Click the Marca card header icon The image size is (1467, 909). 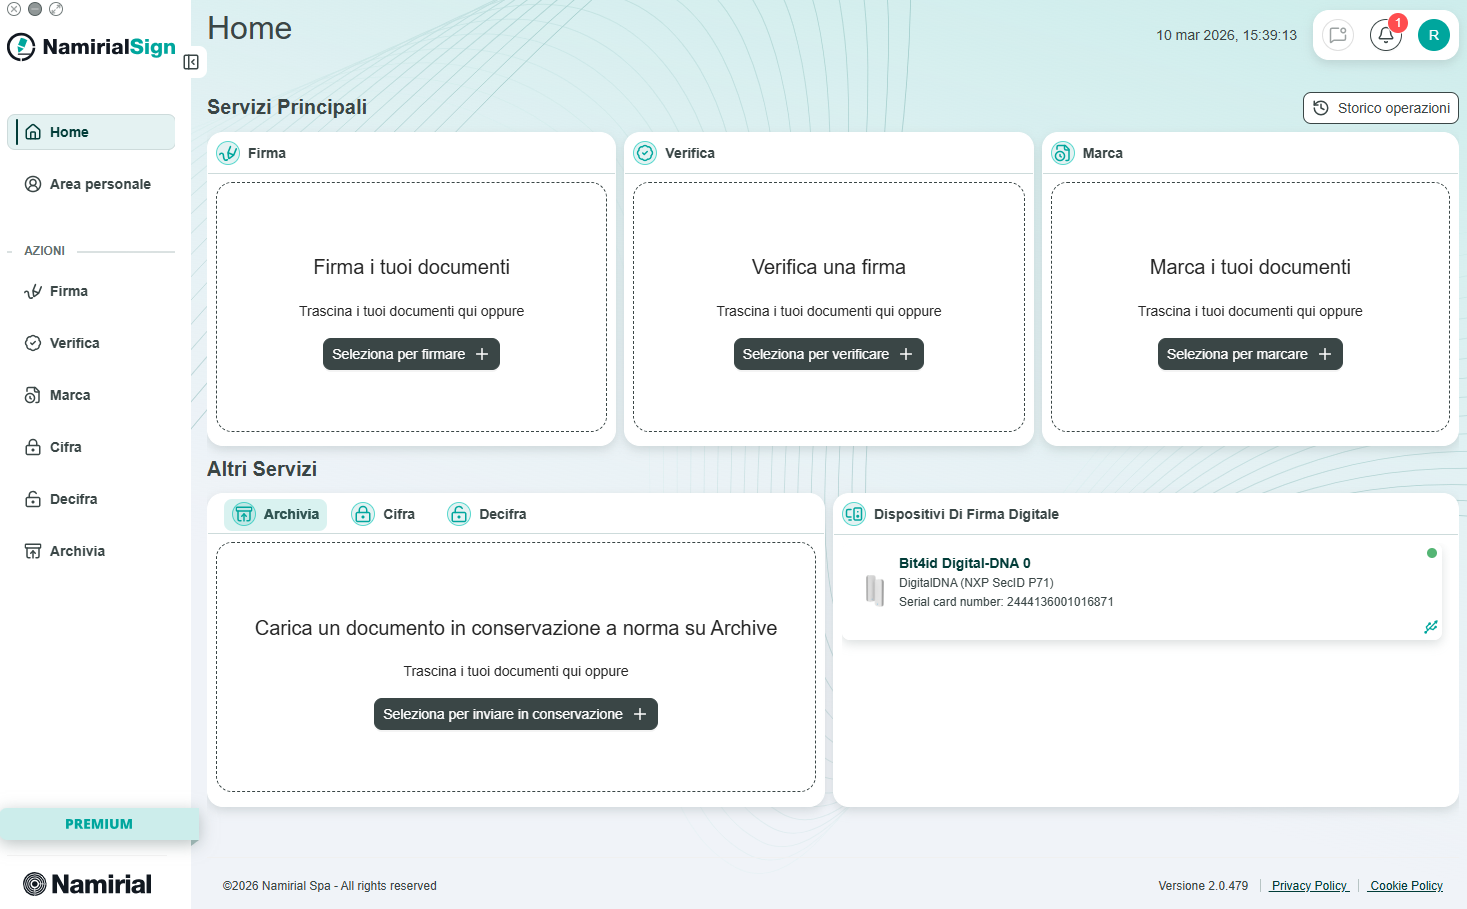coord(1063,153)
